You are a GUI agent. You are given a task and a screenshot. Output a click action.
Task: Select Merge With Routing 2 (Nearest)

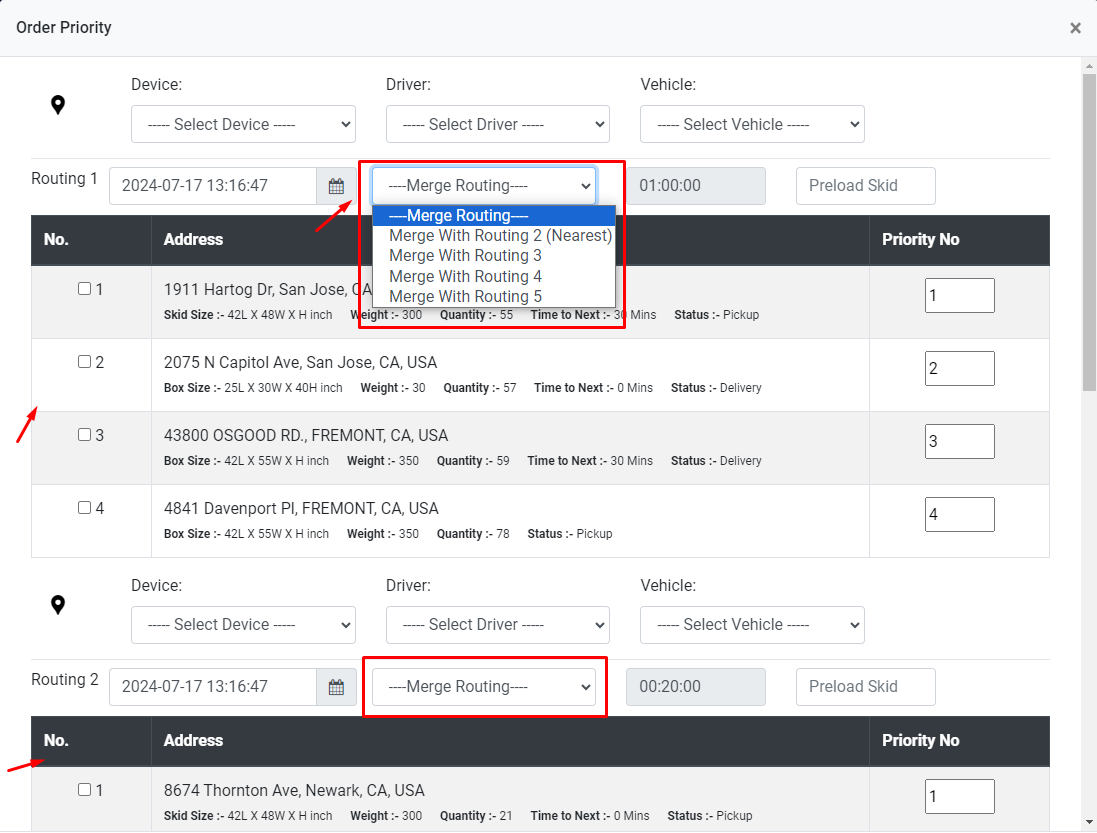click(494, 236)
